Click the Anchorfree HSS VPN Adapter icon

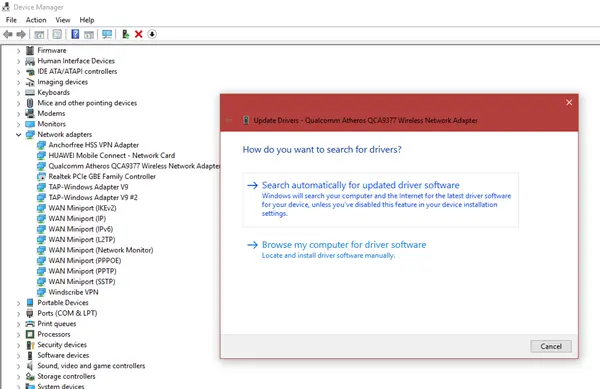tap(41, 145)
